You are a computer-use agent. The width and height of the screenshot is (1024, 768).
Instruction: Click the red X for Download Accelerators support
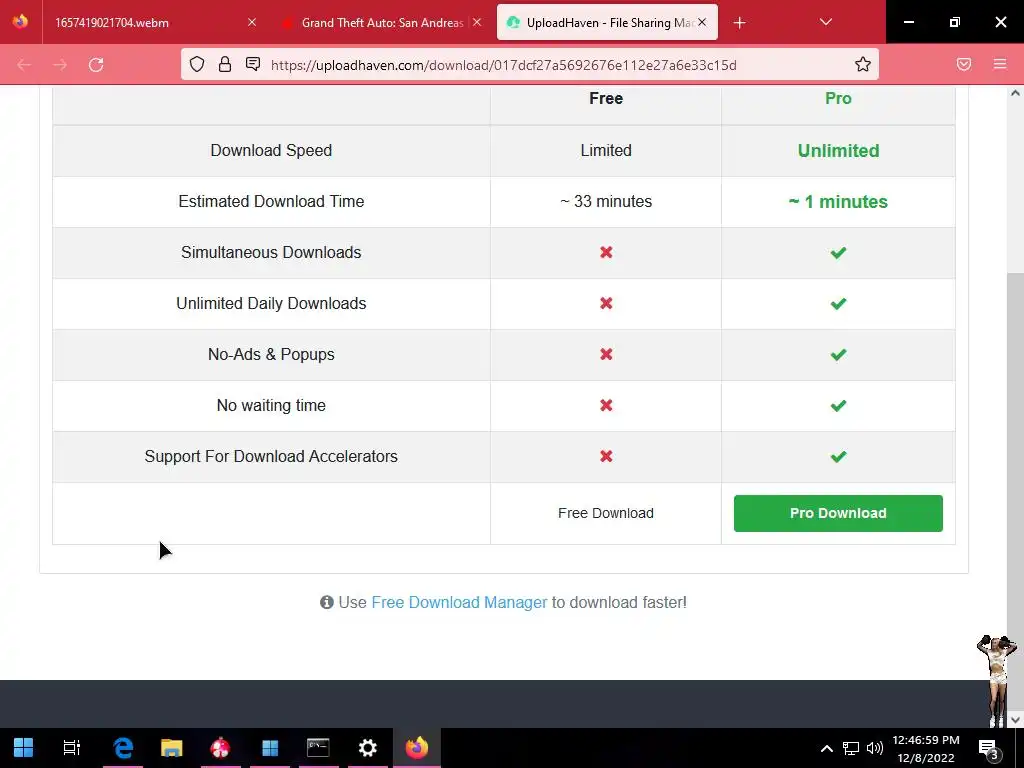(606, 456)
